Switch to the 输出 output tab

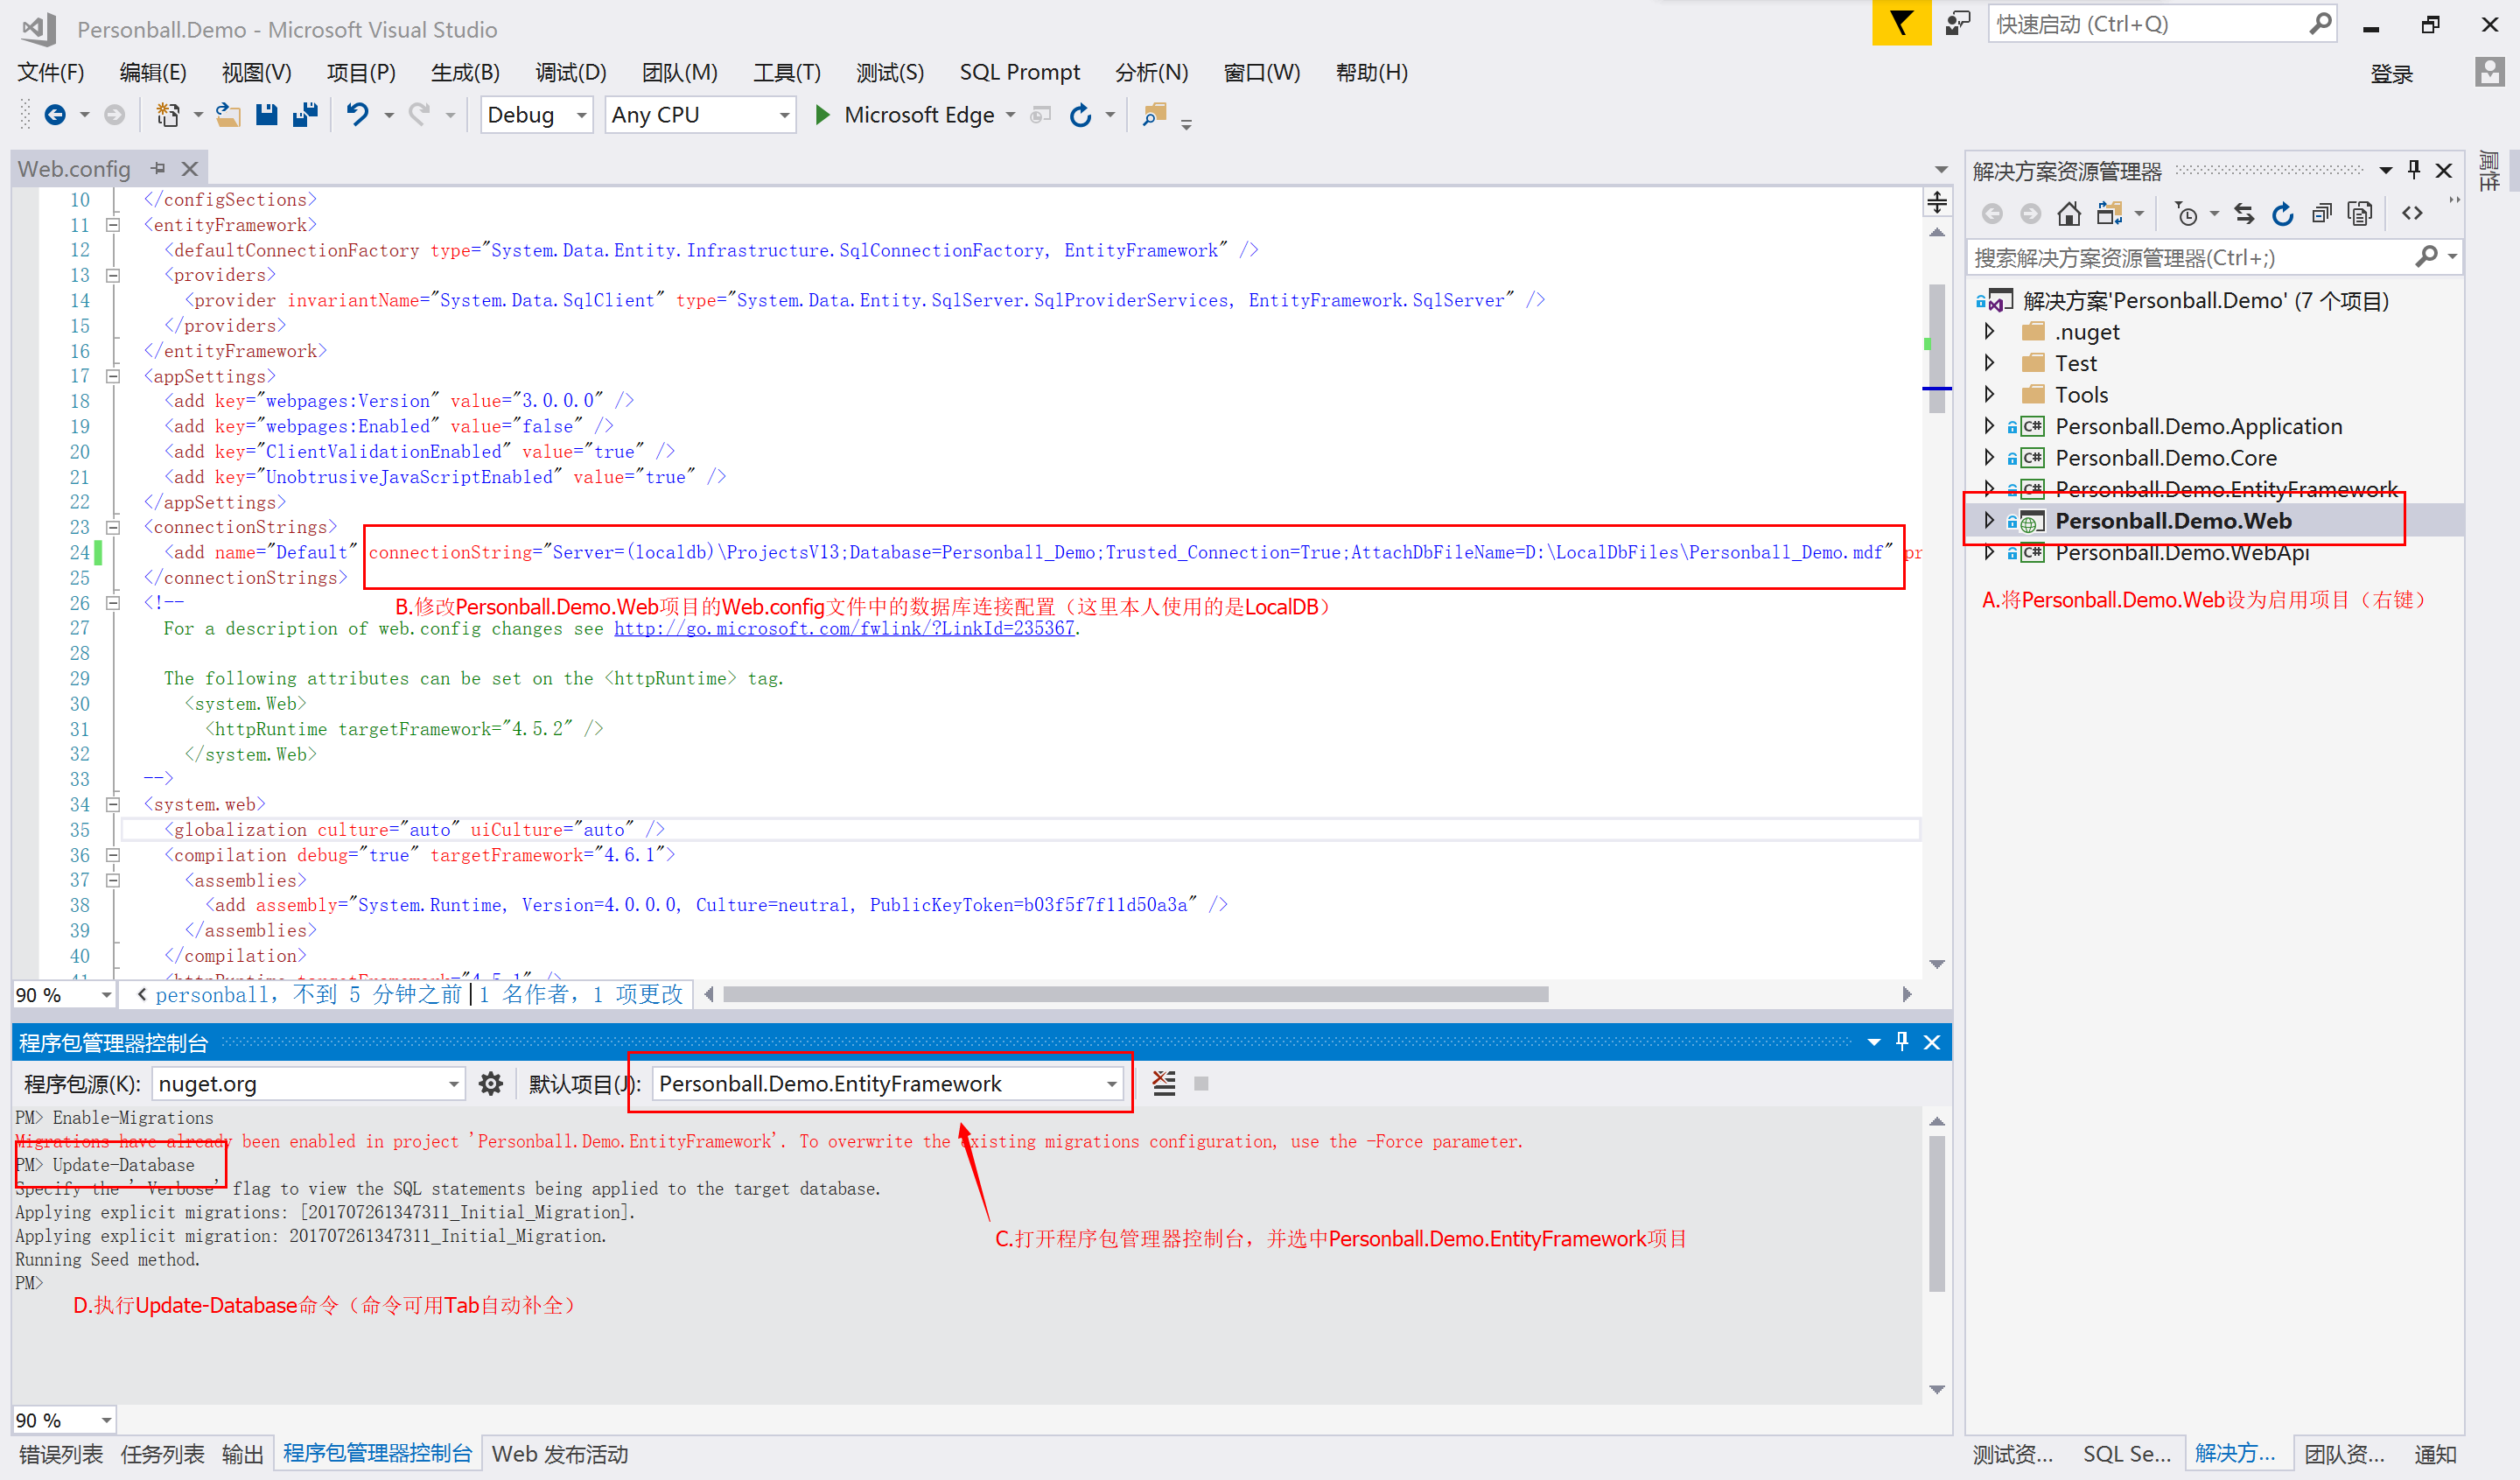click(x=243, y=1454)
